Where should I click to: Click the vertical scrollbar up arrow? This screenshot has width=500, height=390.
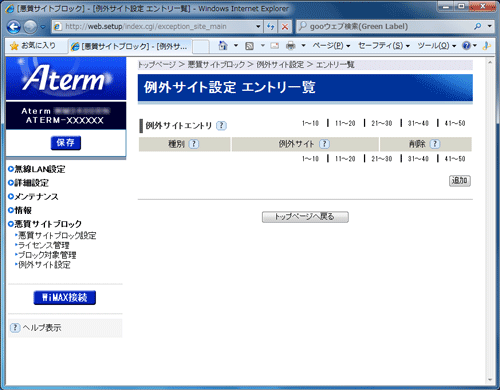click(490, 62)
